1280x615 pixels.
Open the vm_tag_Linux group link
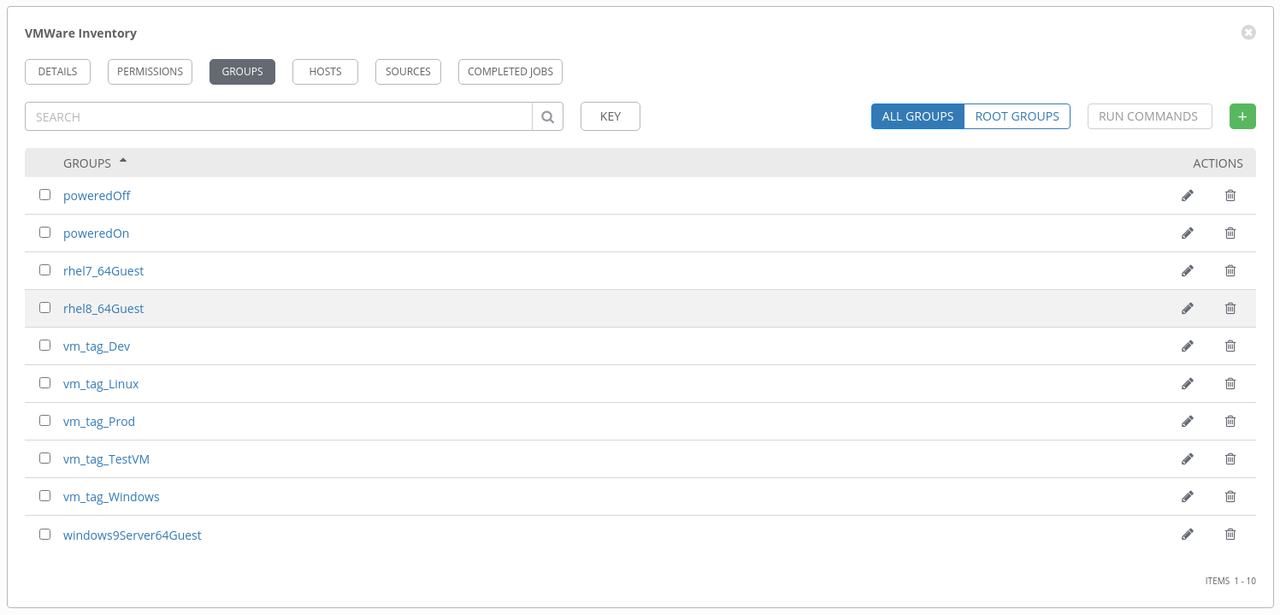pos(101,383)
